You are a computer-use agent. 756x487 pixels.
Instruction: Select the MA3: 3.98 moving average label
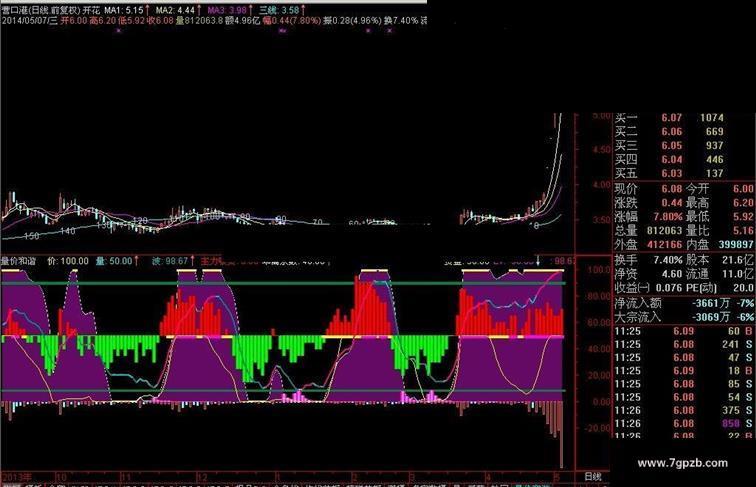[227, 10]
